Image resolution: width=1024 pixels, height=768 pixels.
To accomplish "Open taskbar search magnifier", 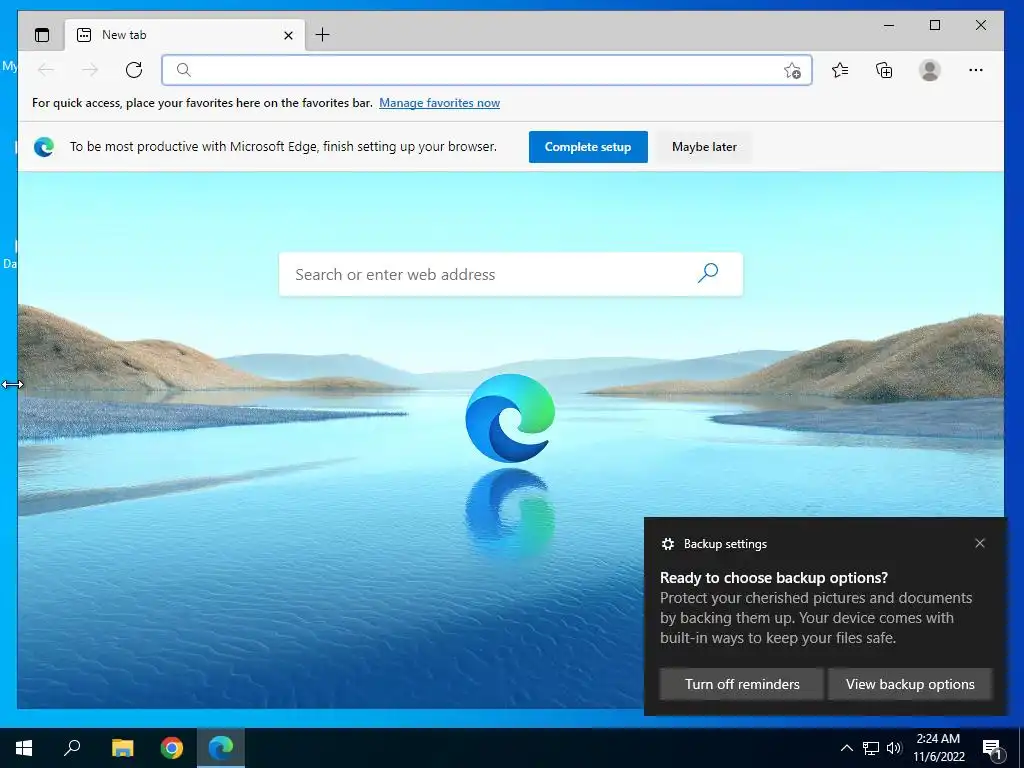I will (x=72, y=748).
